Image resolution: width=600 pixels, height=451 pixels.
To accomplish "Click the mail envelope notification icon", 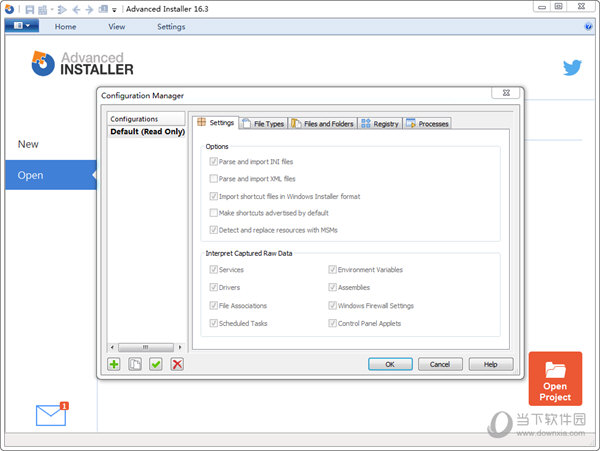I will coord(52,414).
